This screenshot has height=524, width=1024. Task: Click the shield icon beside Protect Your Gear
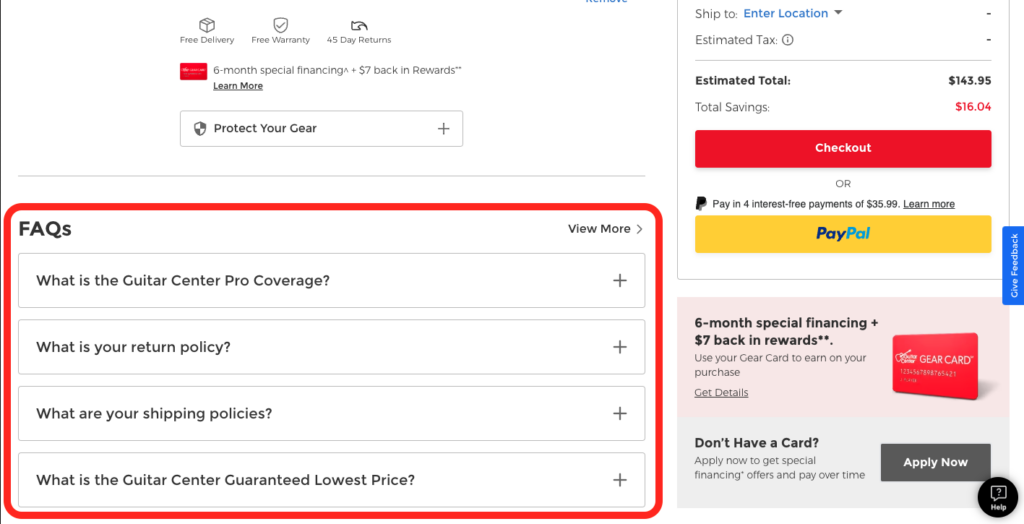[x=200, y=129]
